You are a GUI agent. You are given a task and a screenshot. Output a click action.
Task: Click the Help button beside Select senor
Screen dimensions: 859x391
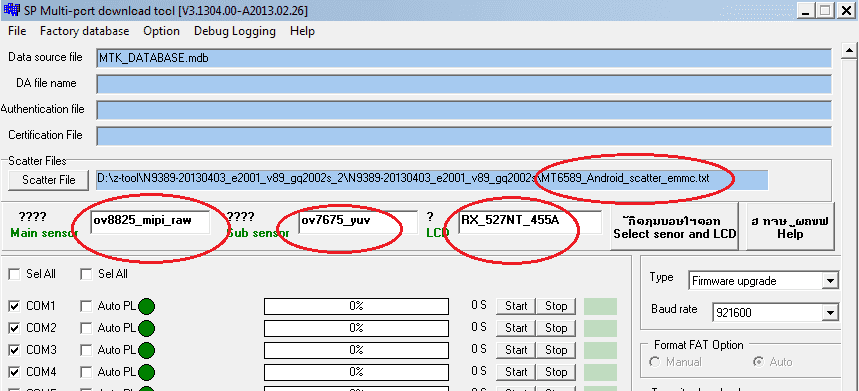[790, 227]
